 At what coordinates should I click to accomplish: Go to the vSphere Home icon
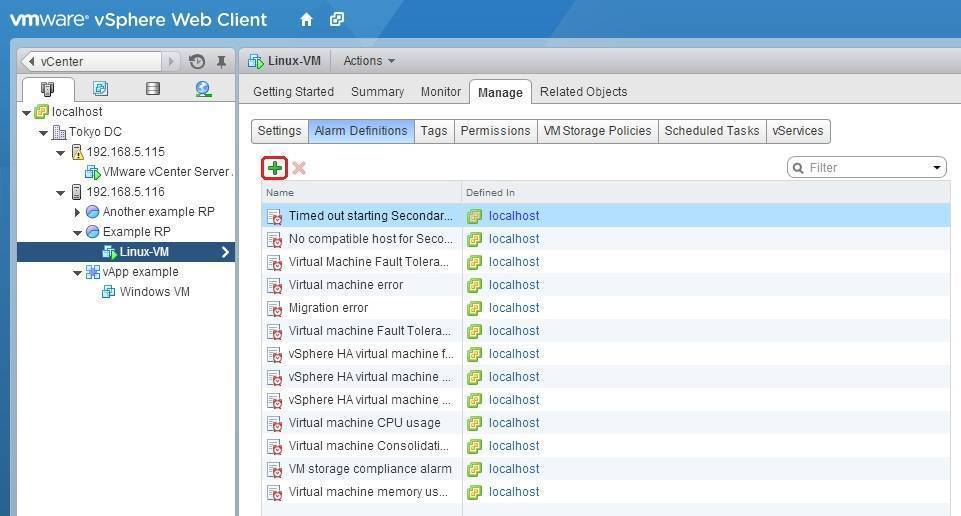click(306, 20)
